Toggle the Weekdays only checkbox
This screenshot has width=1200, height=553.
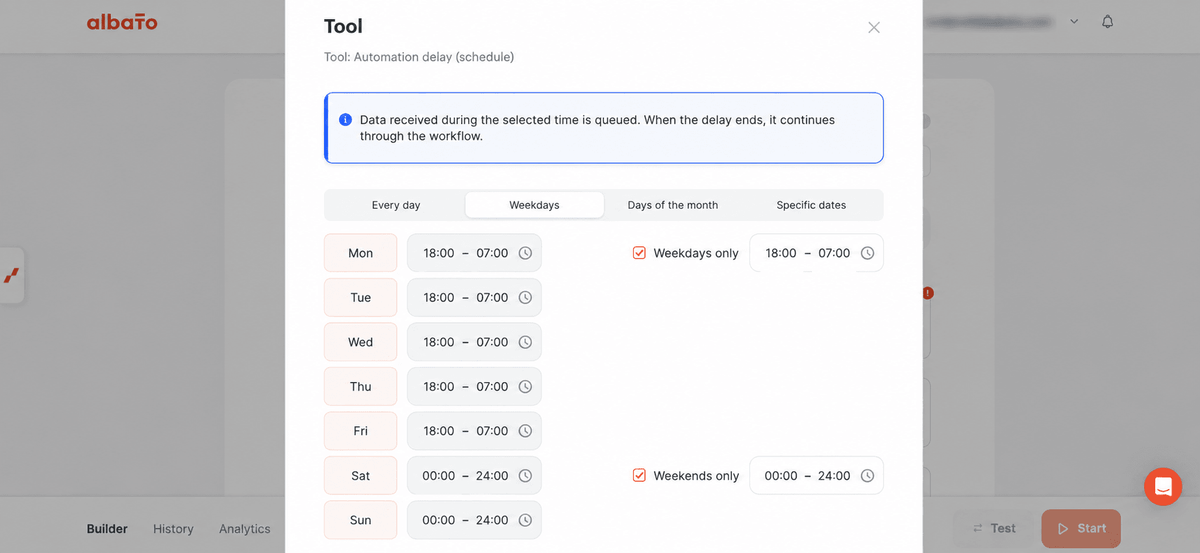[639, 253]
